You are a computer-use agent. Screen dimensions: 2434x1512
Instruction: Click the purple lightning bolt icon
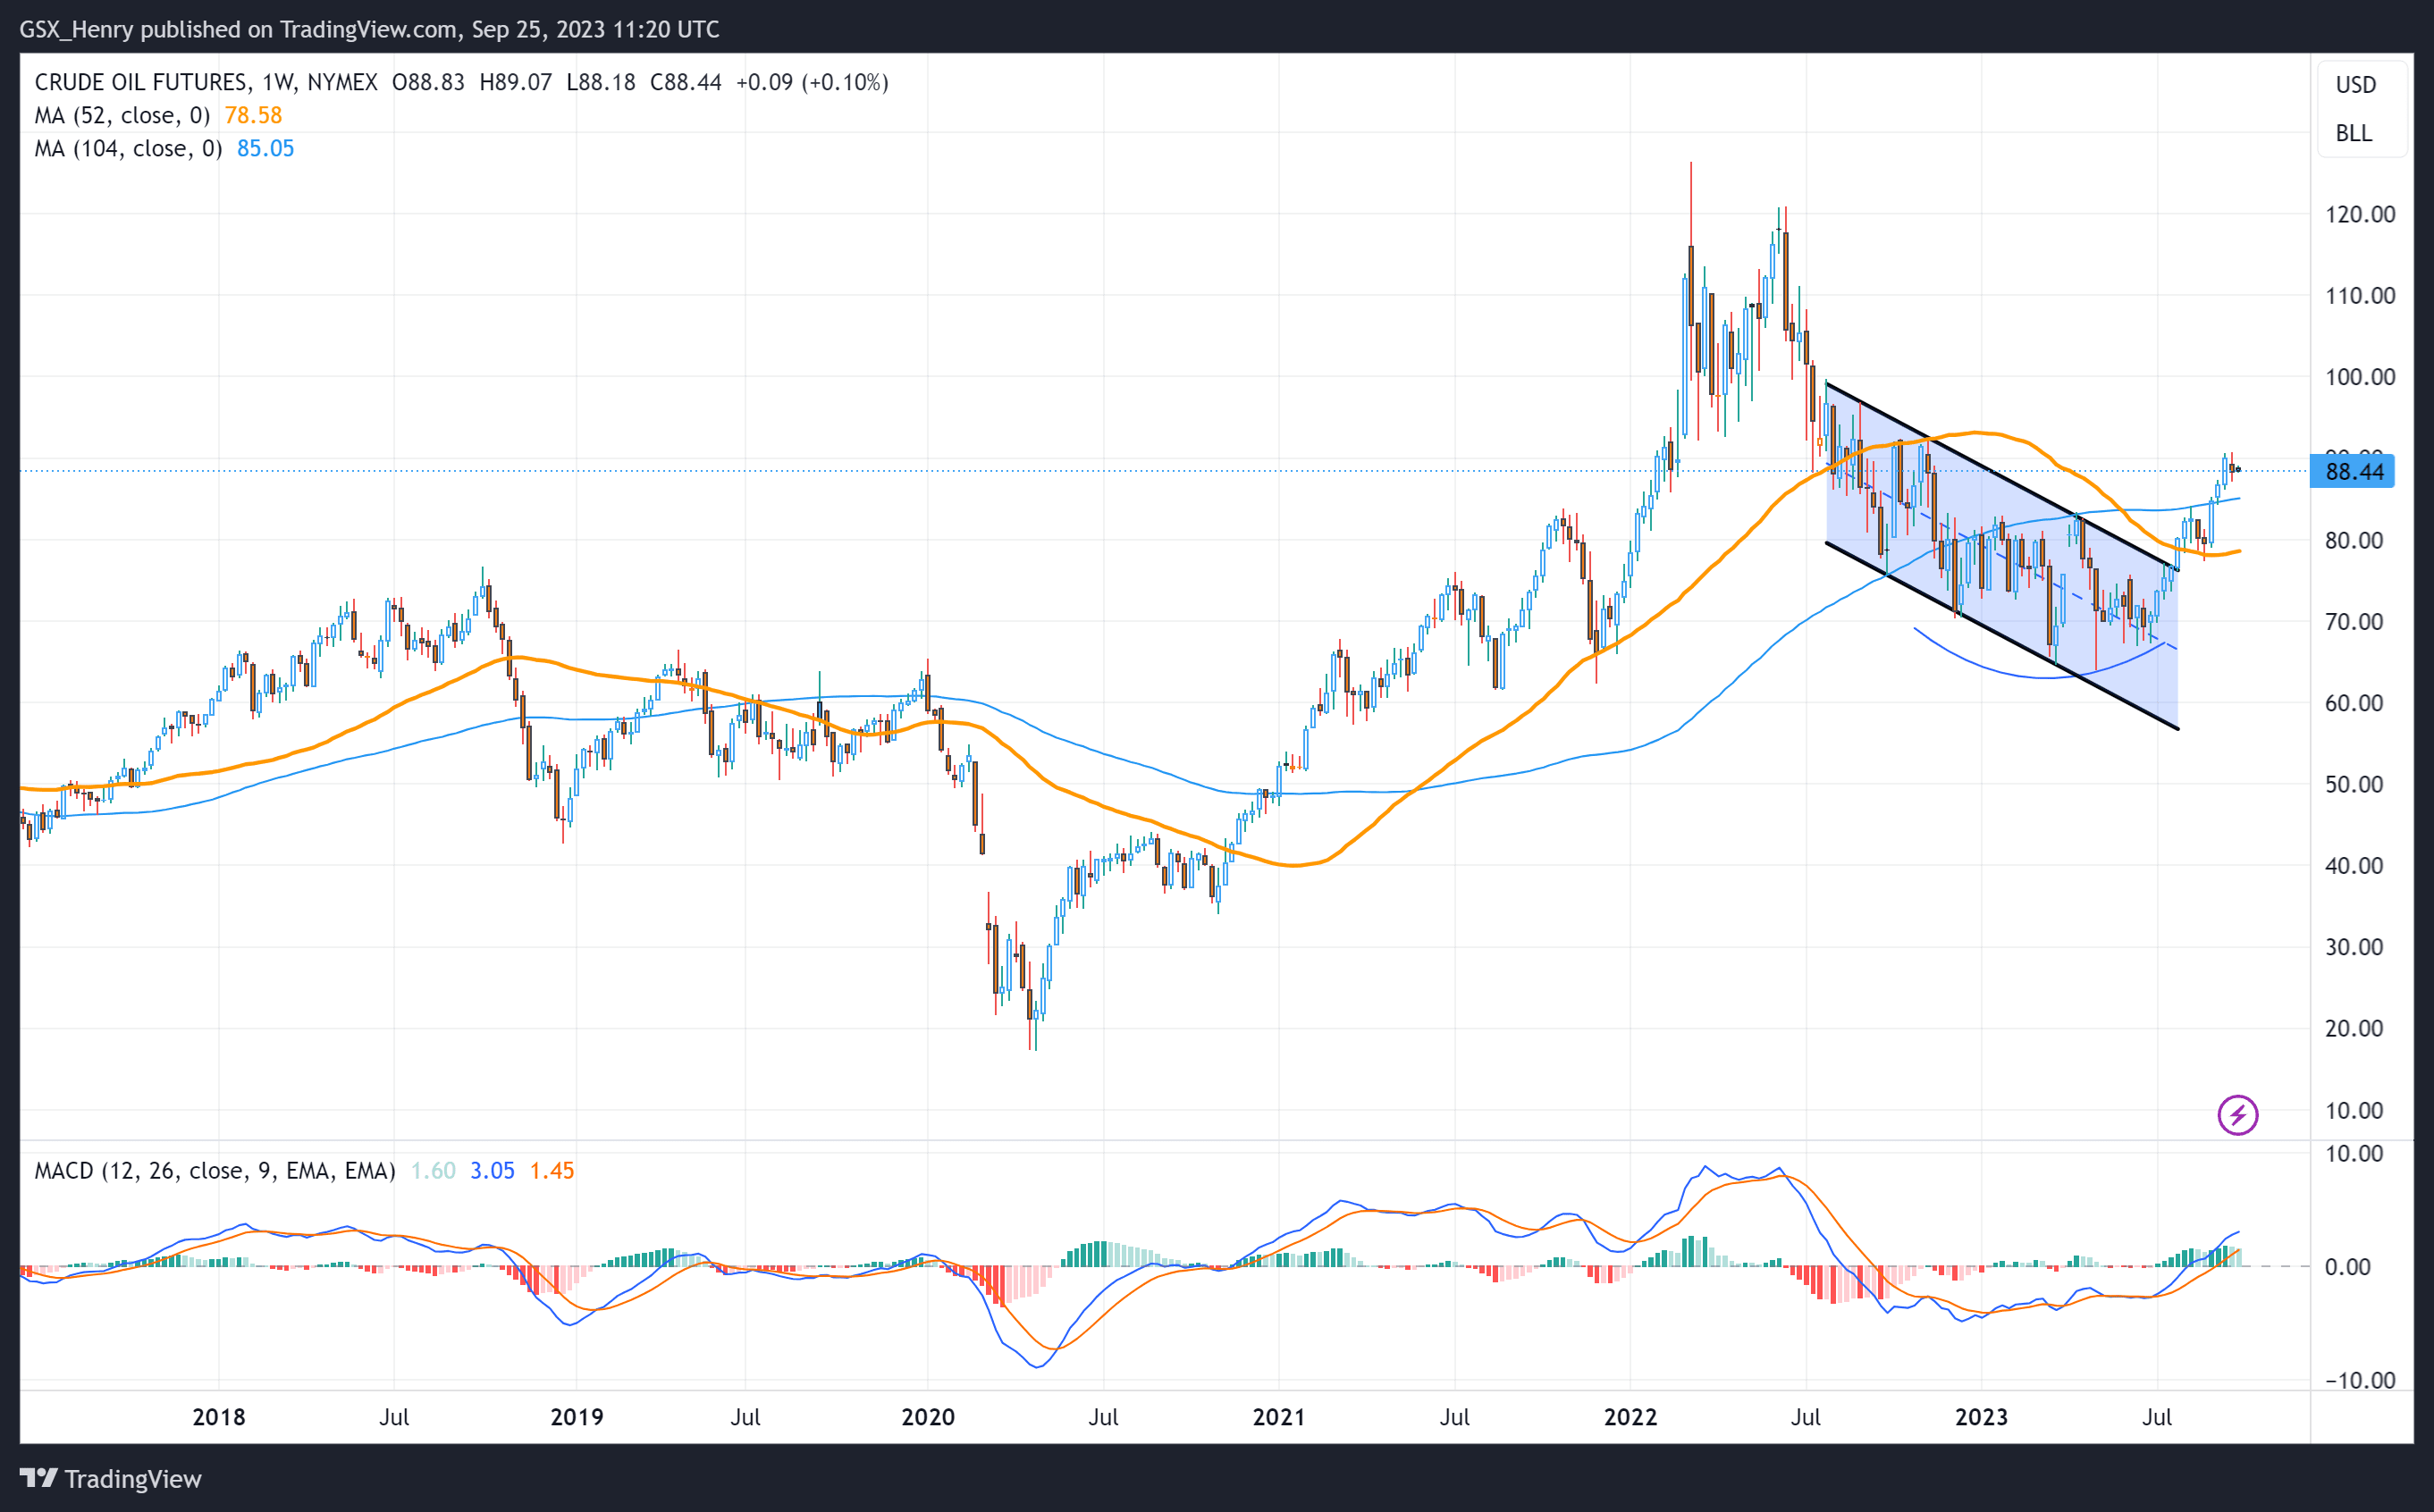(x=2237, y=1114)
